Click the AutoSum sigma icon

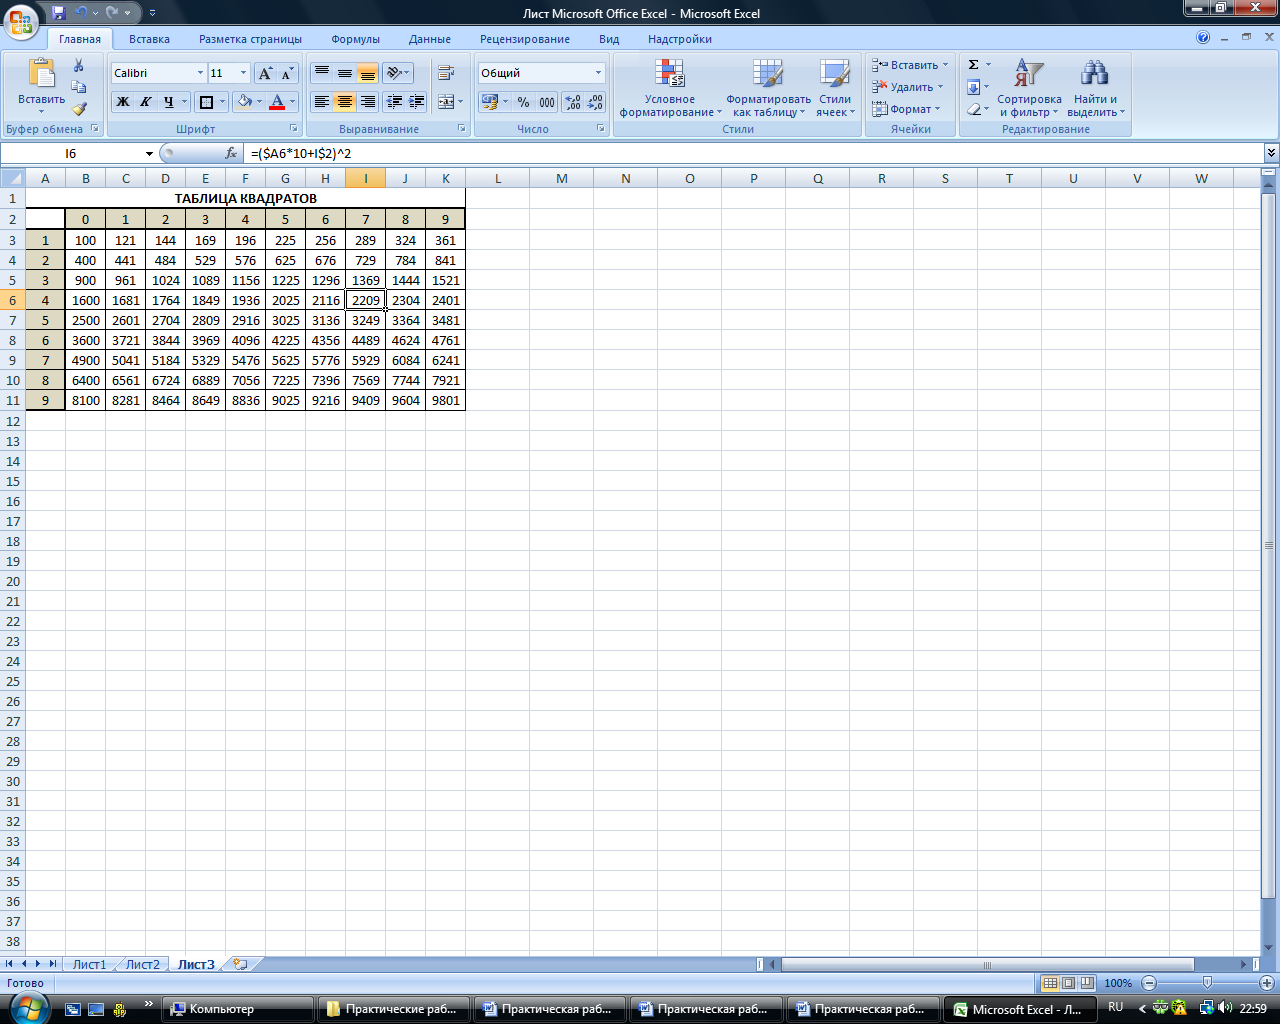974,65
